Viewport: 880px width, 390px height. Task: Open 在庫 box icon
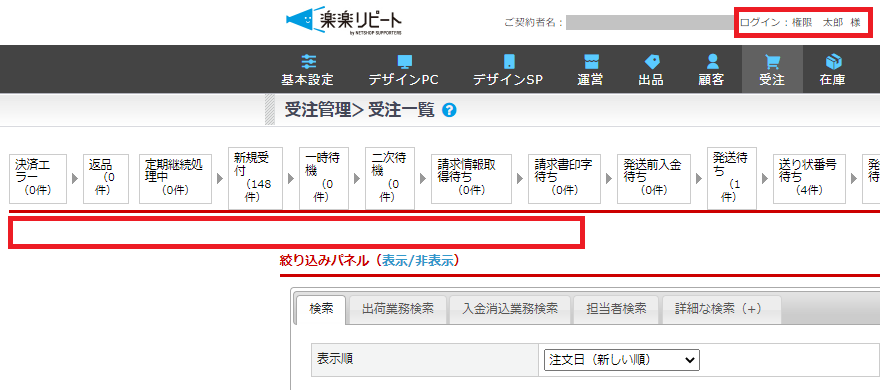833,62
